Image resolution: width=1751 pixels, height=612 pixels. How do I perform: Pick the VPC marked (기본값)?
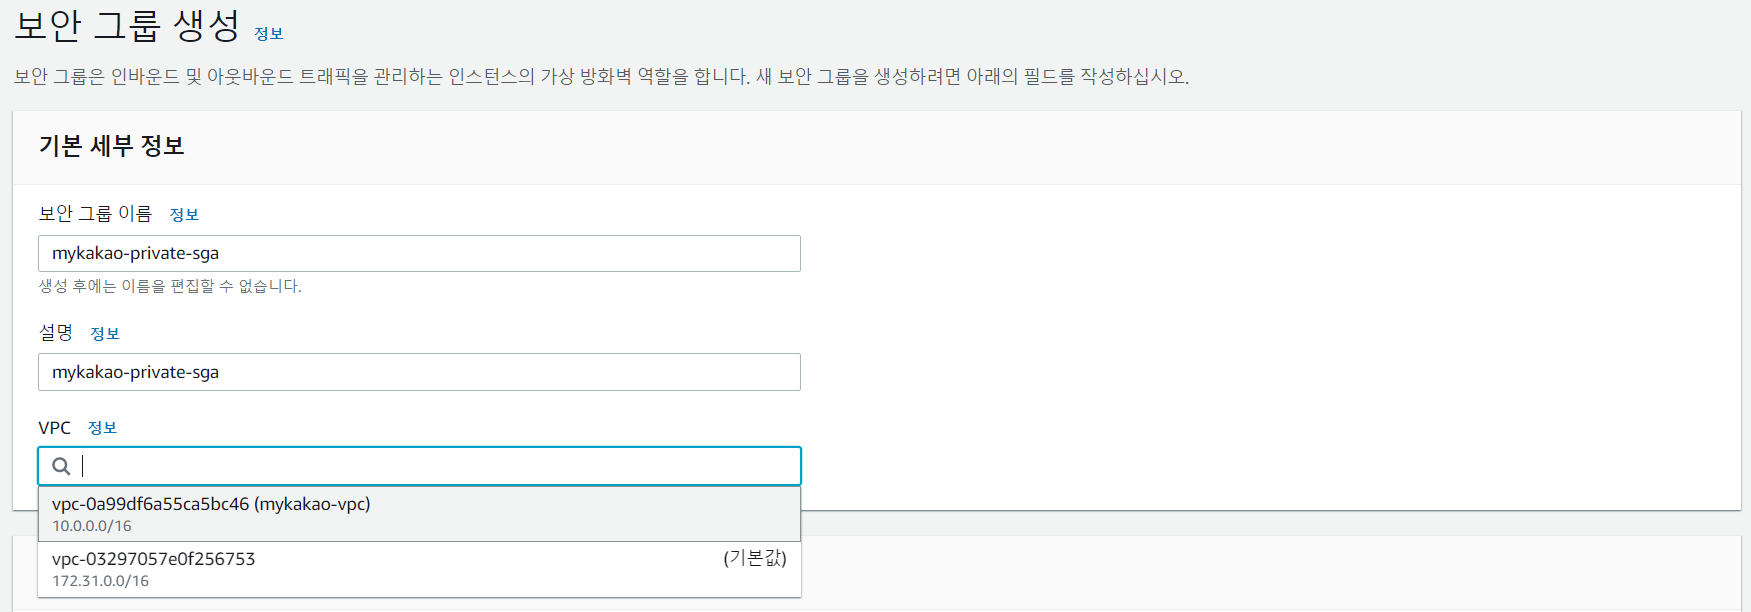click(419, 569)
